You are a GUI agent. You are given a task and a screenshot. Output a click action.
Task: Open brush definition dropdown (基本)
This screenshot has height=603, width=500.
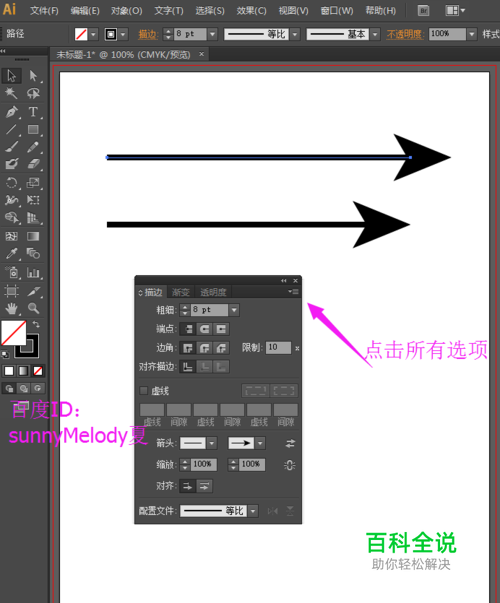point(375,34)
